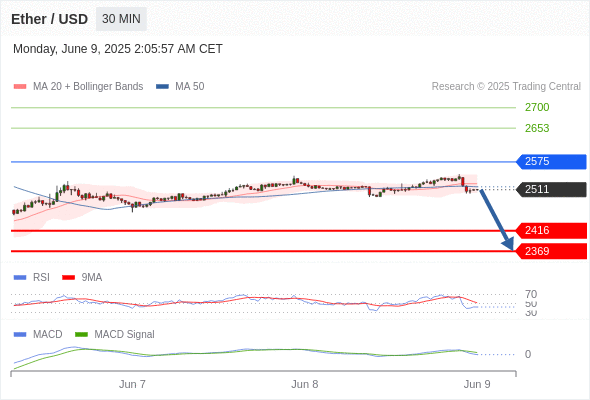Click the MACD Signal green legend swatch
The height and width of the screenshot is (400, 590).
(81, 335)
